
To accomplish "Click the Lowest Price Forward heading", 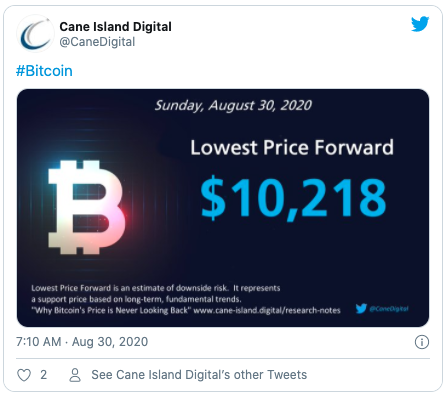I will 292,147.
